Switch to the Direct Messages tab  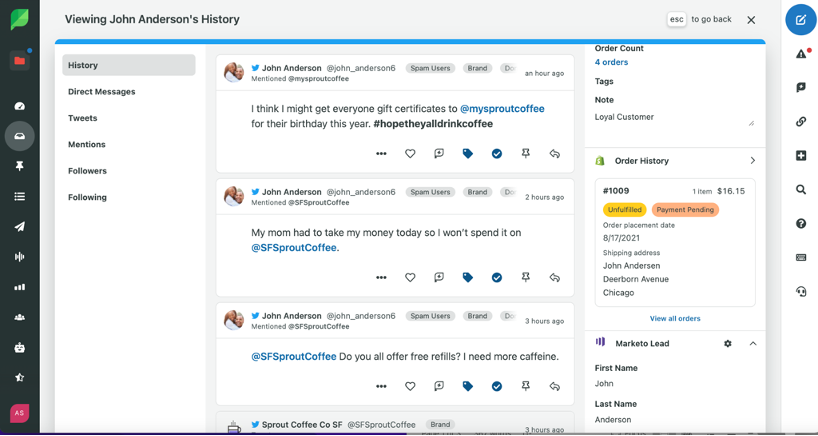point(102,92)
